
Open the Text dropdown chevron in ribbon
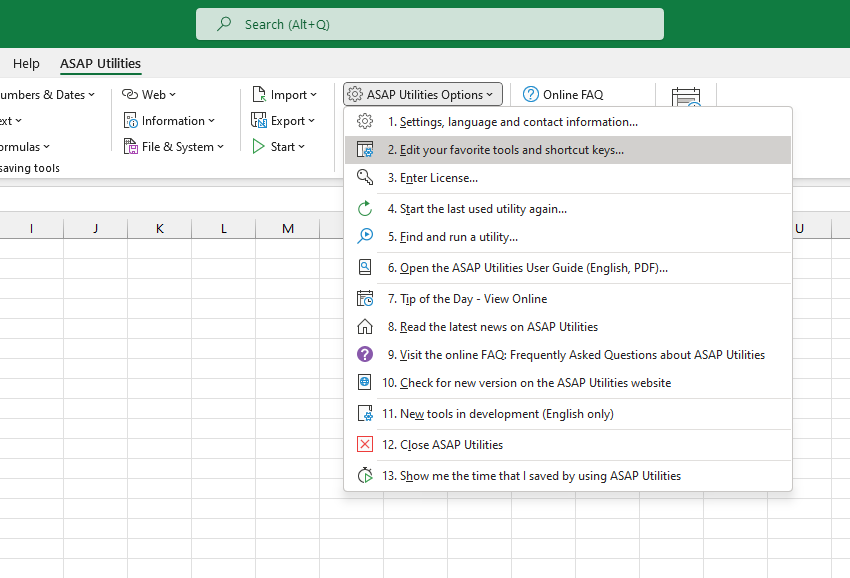click(18, 120)
